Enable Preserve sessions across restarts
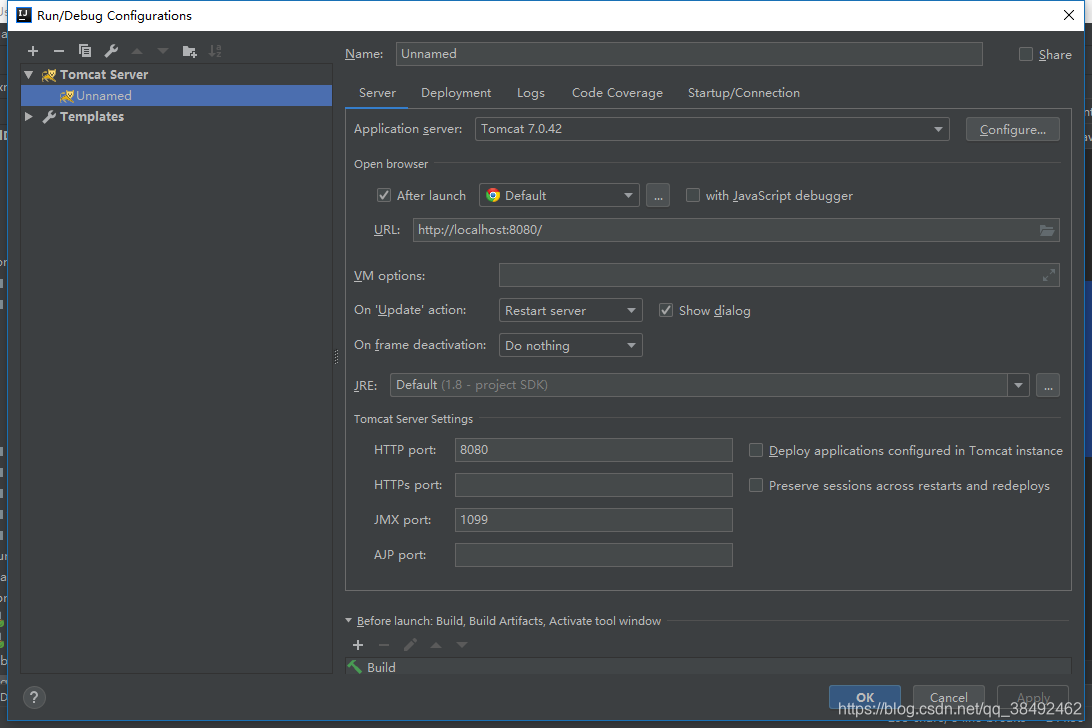Screen dimensions: 1092x728 pos(756,486)
